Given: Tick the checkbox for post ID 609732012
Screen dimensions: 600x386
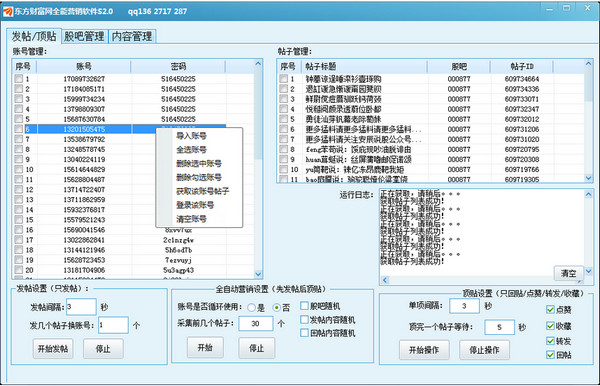Looking at the screenshot, I should pos(284,119).
